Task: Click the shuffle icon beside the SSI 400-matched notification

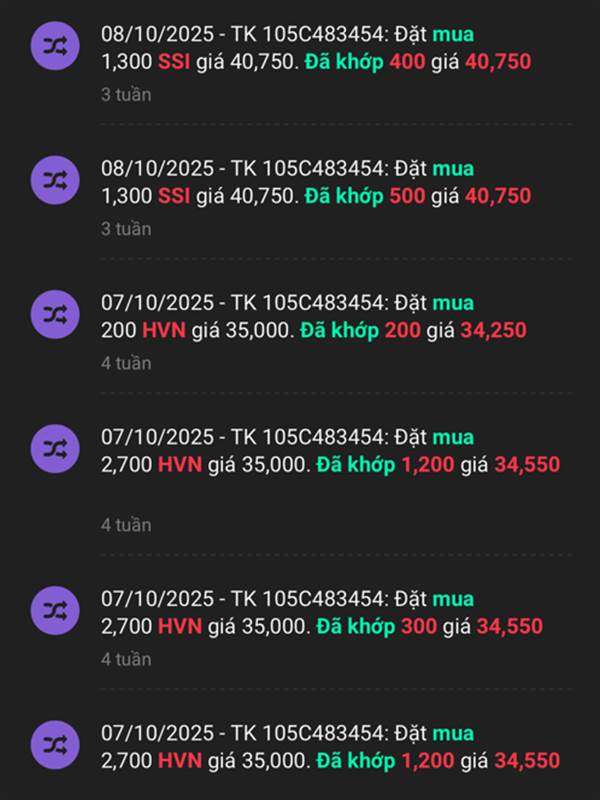Action: click(x=56, y=46)
